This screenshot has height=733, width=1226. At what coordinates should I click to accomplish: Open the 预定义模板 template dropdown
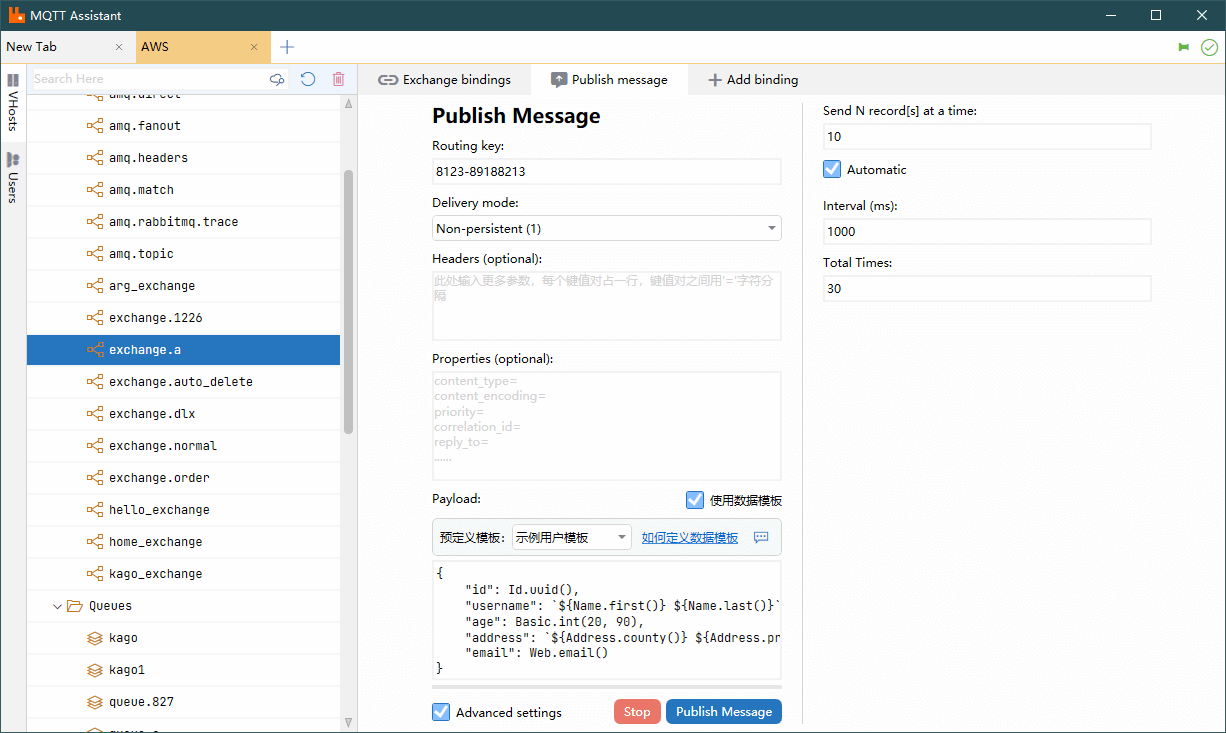coord(571,537)
